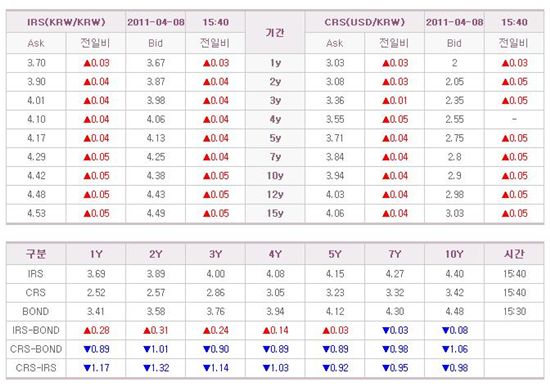Click the 5Y column header
Screen dimensions: 550x386
(x=335, y=254)
